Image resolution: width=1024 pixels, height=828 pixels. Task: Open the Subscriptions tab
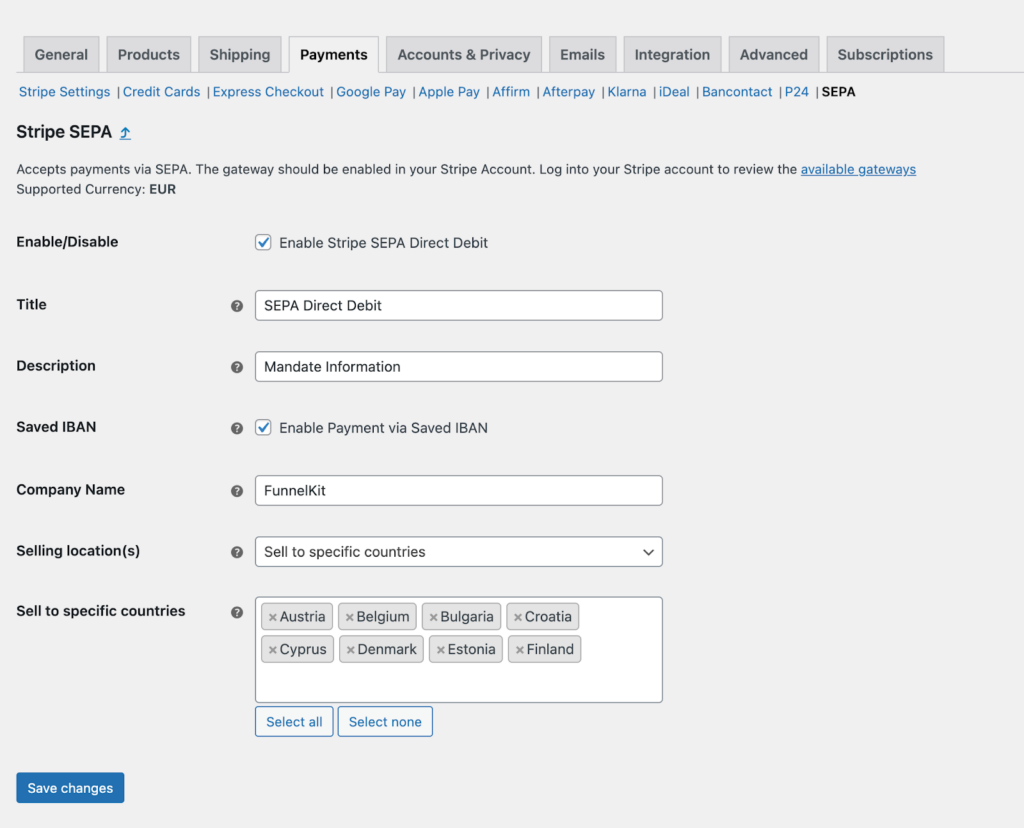884,54
